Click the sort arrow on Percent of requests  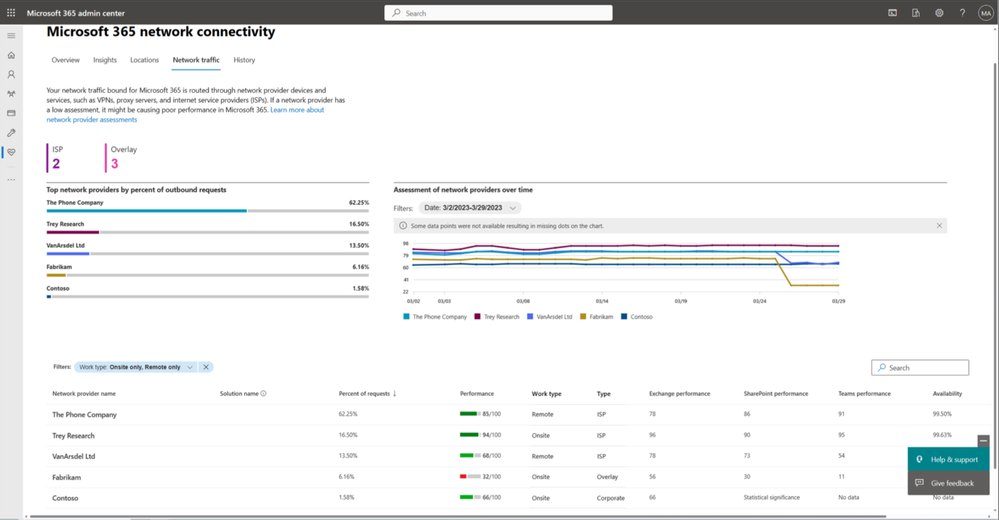[394, 394]
